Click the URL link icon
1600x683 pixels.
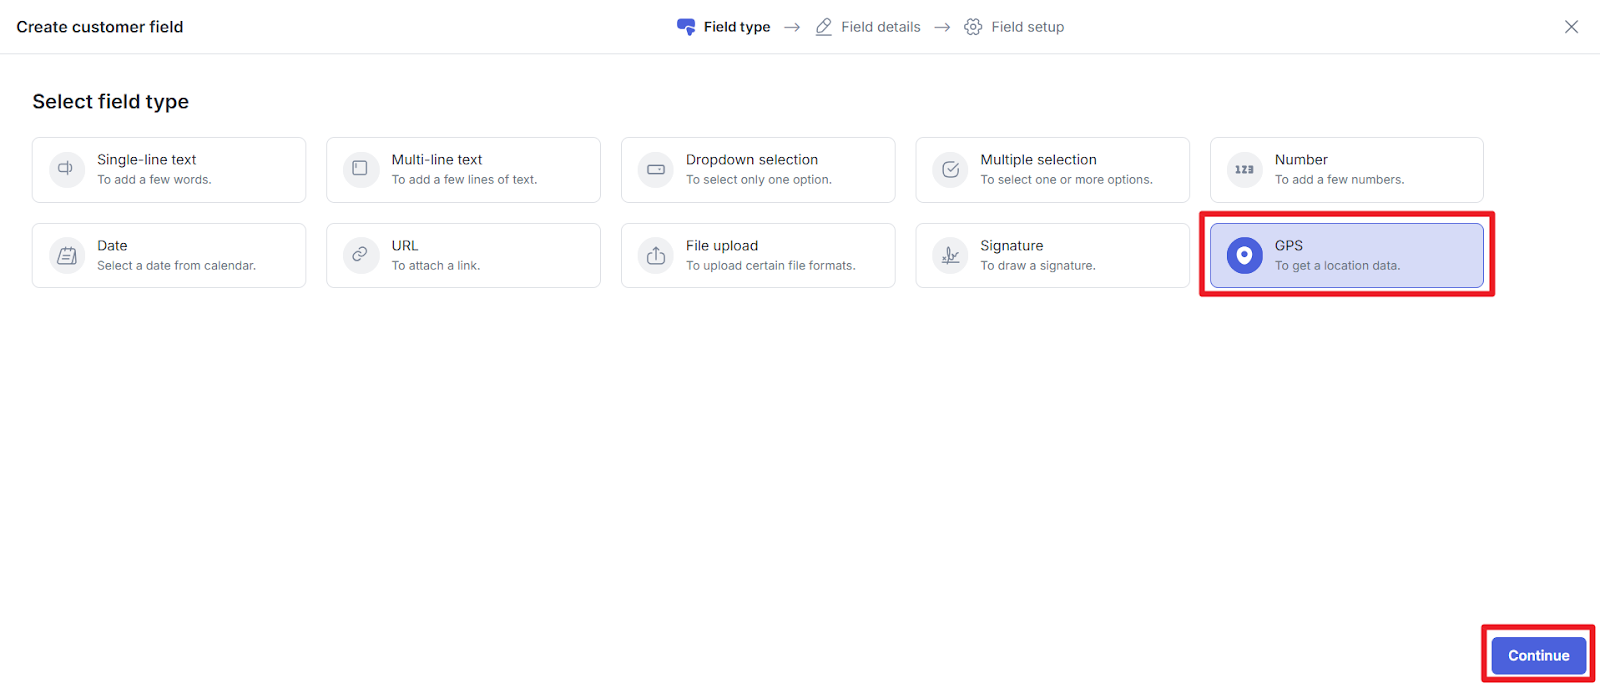coord(360,255)
